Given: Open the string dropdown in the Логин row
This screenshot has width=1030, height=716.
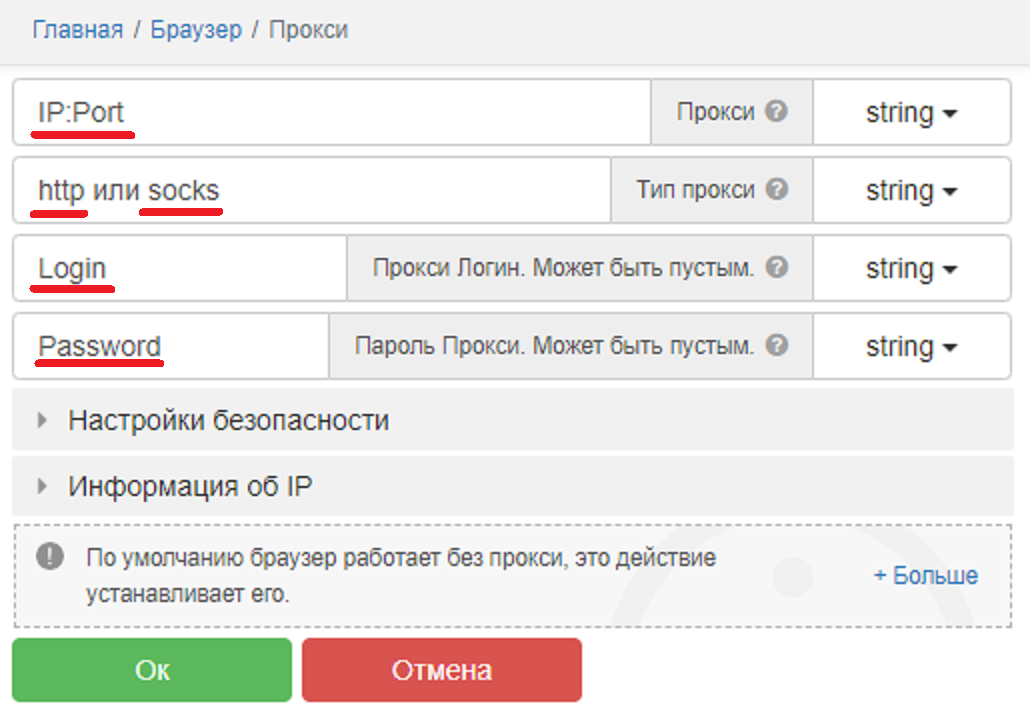Looking at the screenshot, I should (911, 267).
